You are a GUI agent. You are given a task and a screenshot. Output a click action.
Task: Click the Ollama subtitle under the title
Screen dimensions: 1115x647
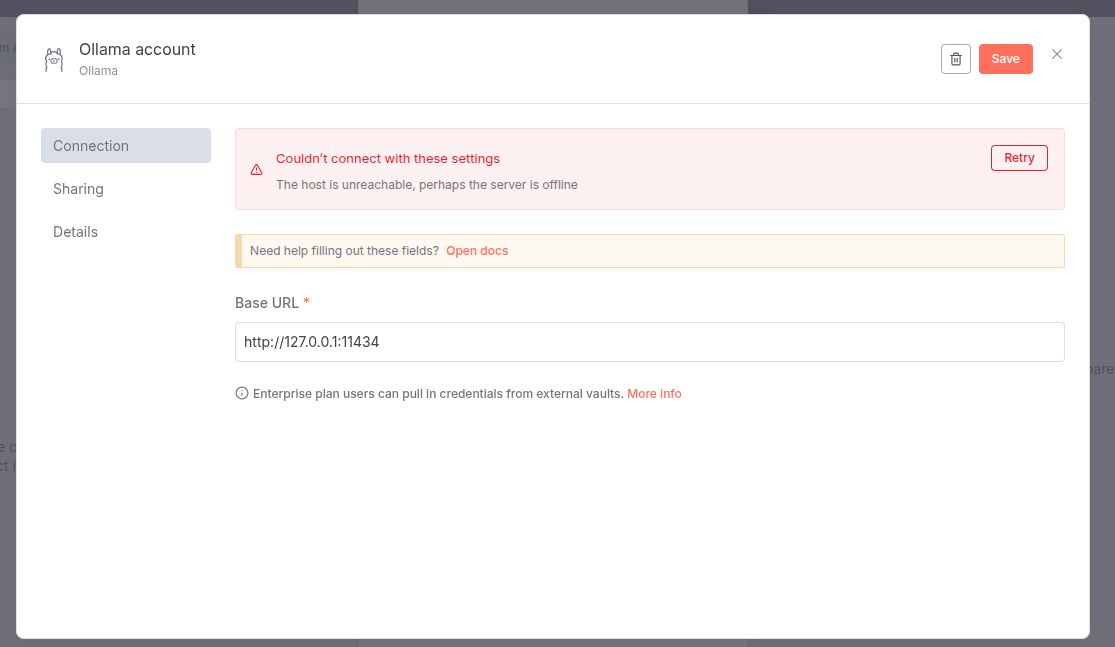[98, 71]
